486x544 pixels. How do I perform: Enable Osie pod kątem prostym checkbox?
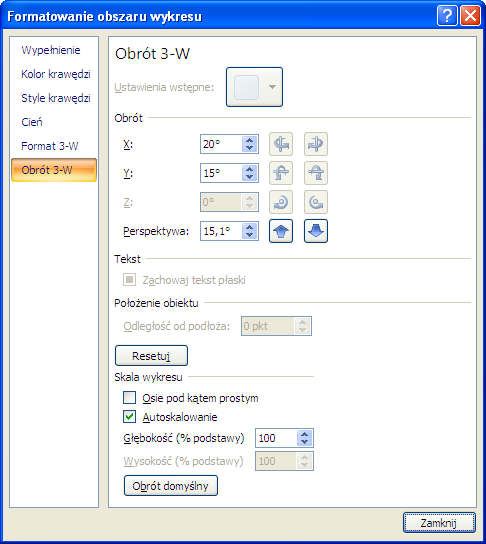129,398
